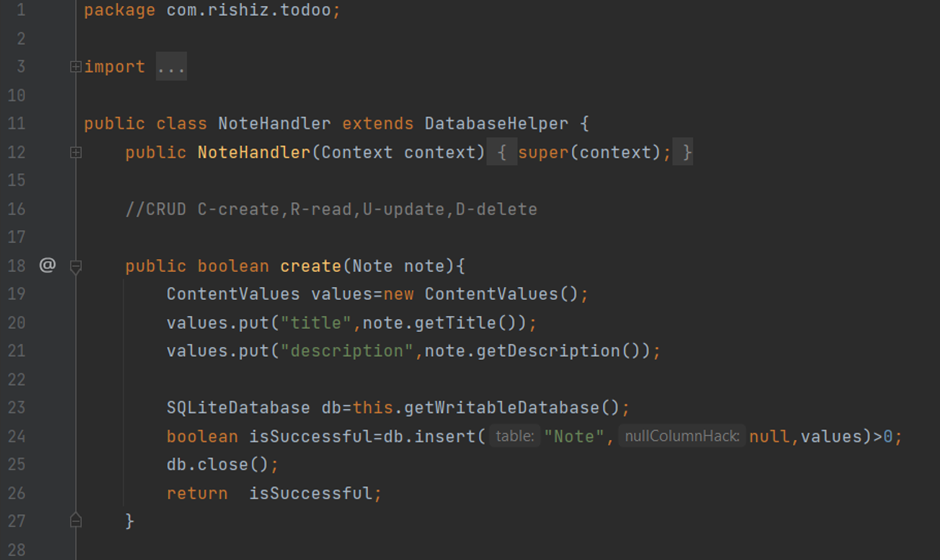This screenshot has height=560, width=940.
Task: Click the @ gutter icon beside create method
Action: tap(47, 266)
